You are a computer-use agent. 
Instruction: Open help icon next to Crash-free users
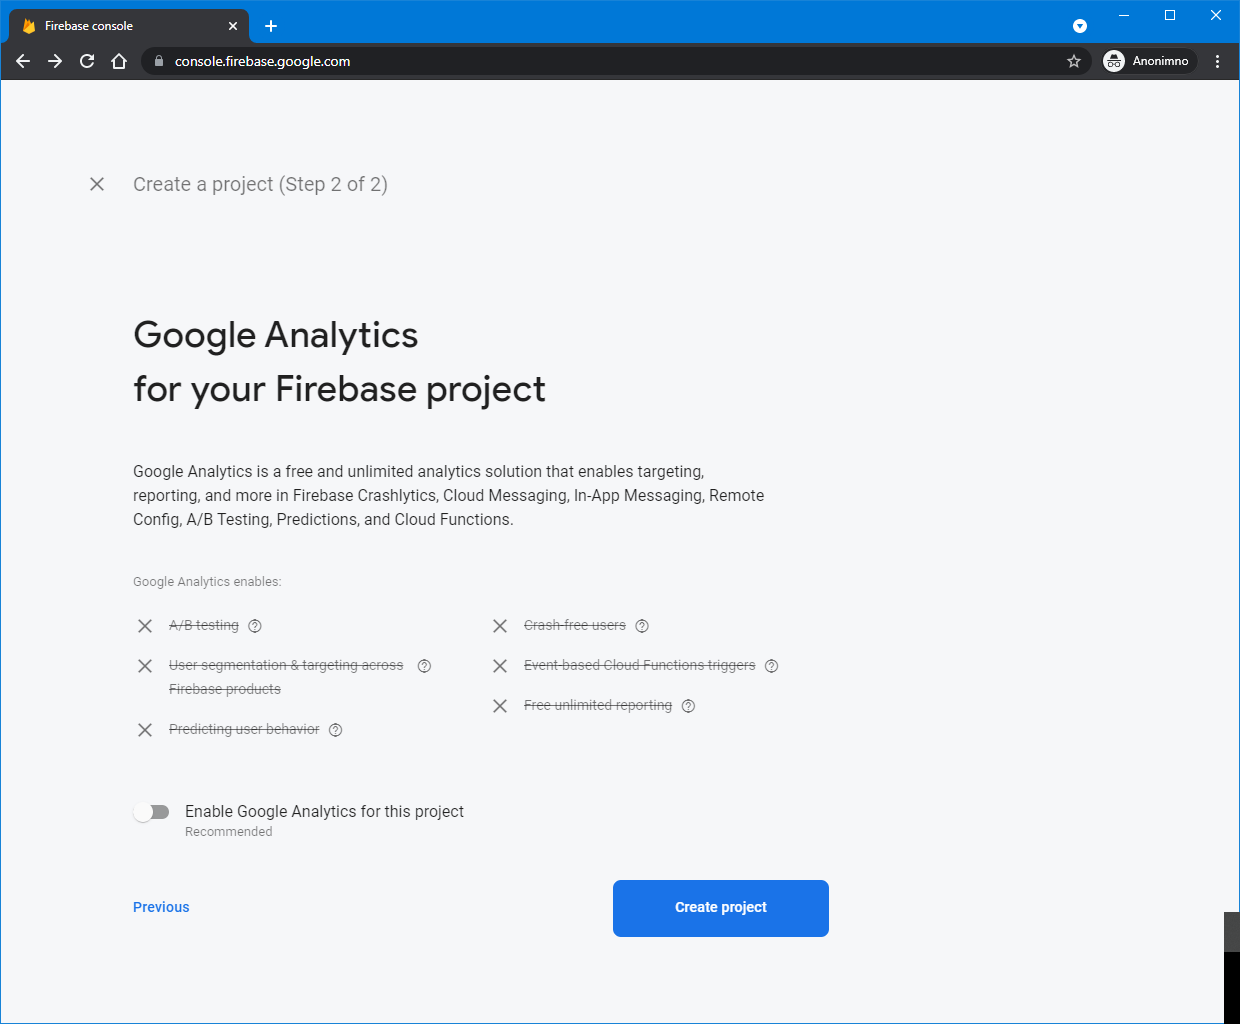(x=642, y=626)
